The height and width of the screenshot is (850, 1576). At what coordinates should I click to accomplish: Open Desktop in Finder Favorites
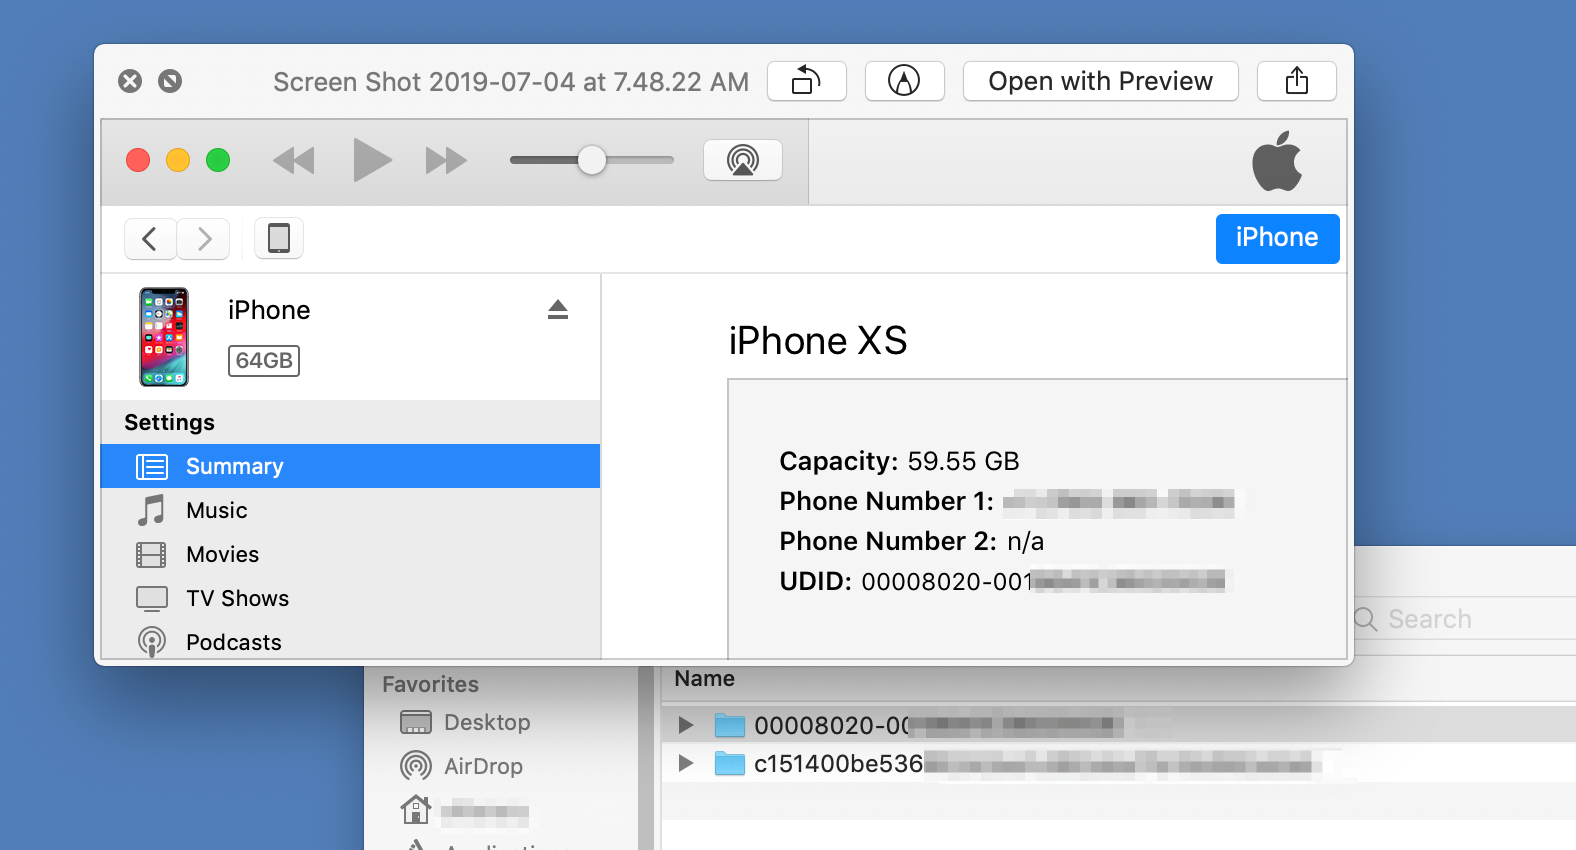tap(487, 722)
